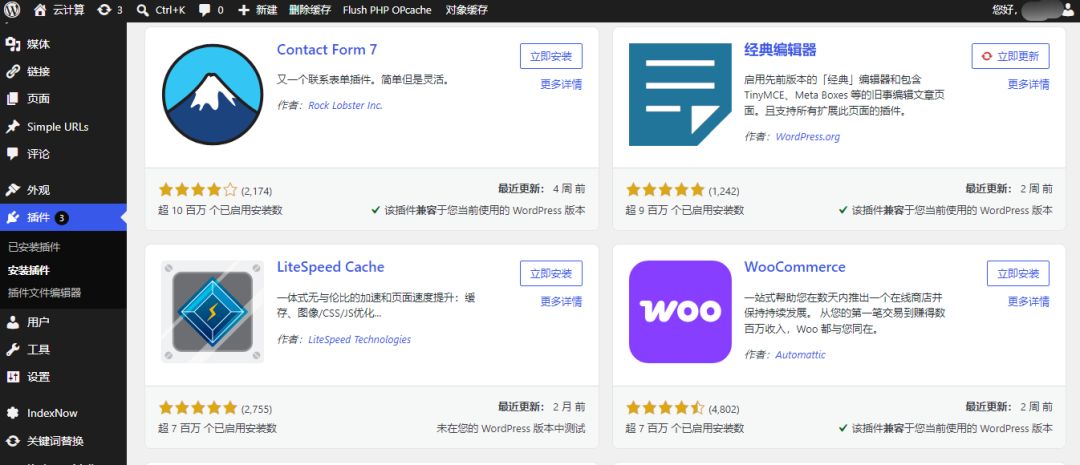Select the 安装插件 submenu item
This screenshot has height=465, width=1080.
29,270
